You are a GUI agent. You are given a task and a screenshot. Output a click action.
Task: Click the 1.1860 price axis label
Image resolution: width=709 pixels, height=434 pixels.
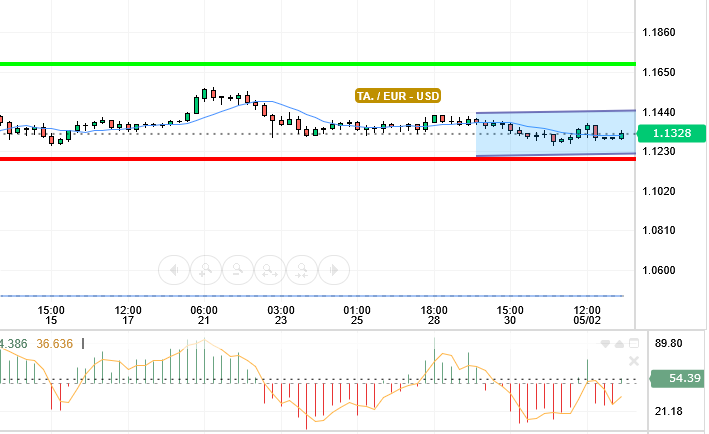point(659,33)
